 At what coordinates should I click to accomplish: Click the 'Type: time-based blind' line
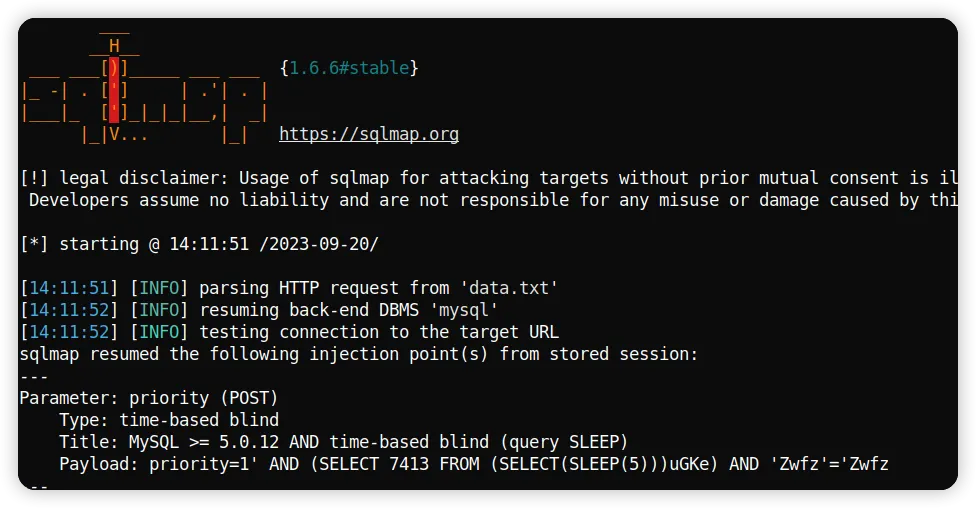[168, 420]
